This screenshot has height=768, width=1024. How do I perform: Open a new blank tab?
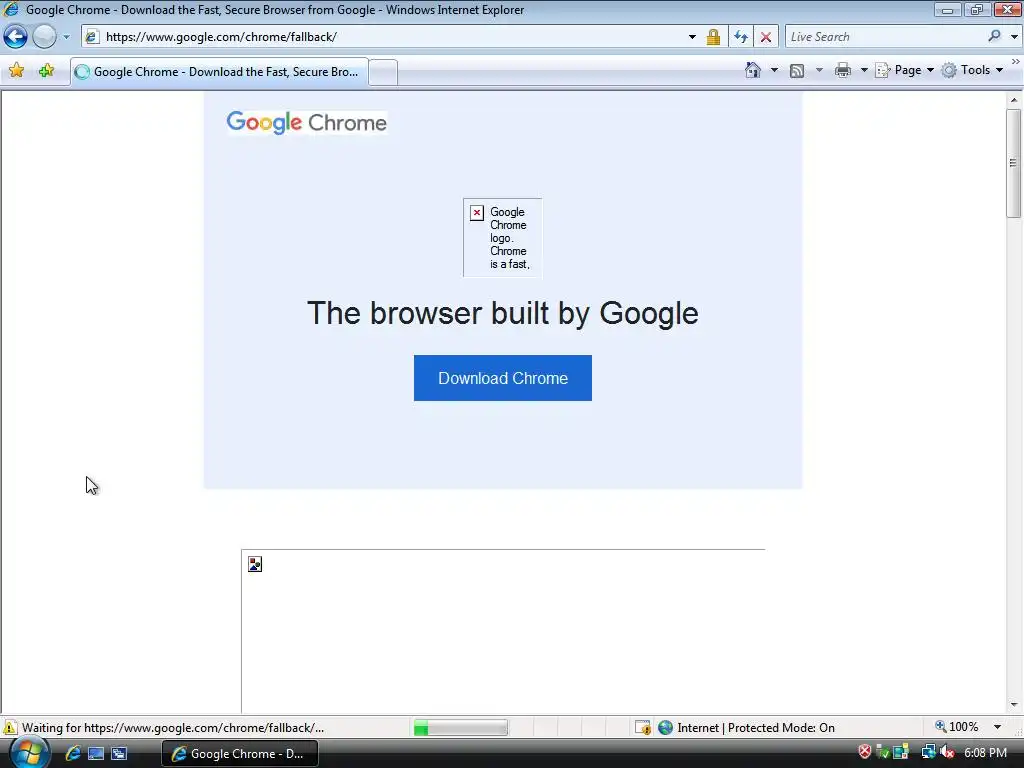tap(383, 72)
